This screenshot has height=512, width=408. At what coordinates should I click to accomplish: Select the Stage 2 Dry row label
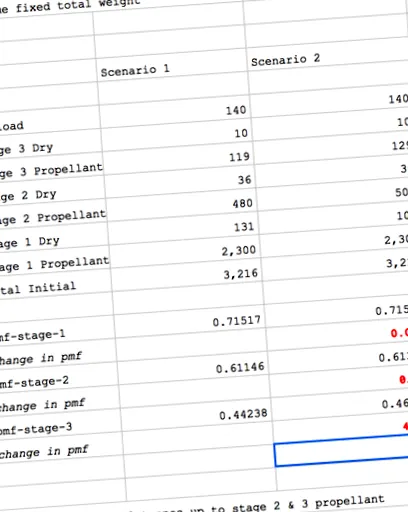28,195
